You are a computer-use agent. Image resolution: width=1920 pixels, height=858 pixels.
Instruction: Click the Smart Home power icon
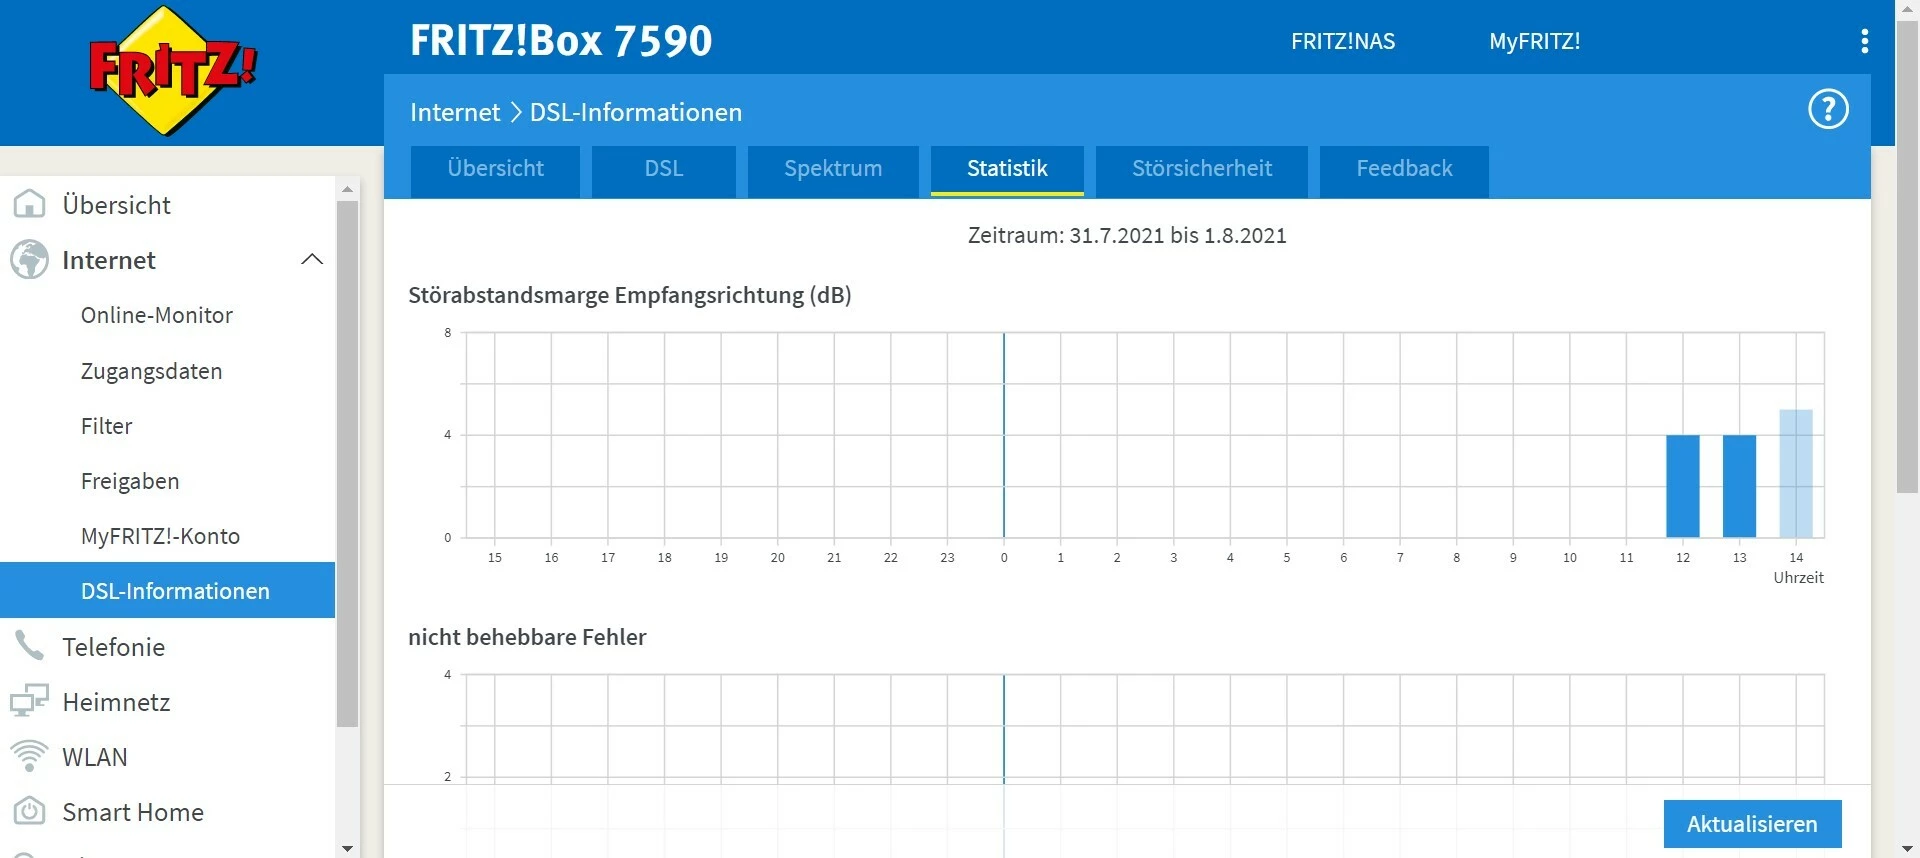tap(29, 811)
